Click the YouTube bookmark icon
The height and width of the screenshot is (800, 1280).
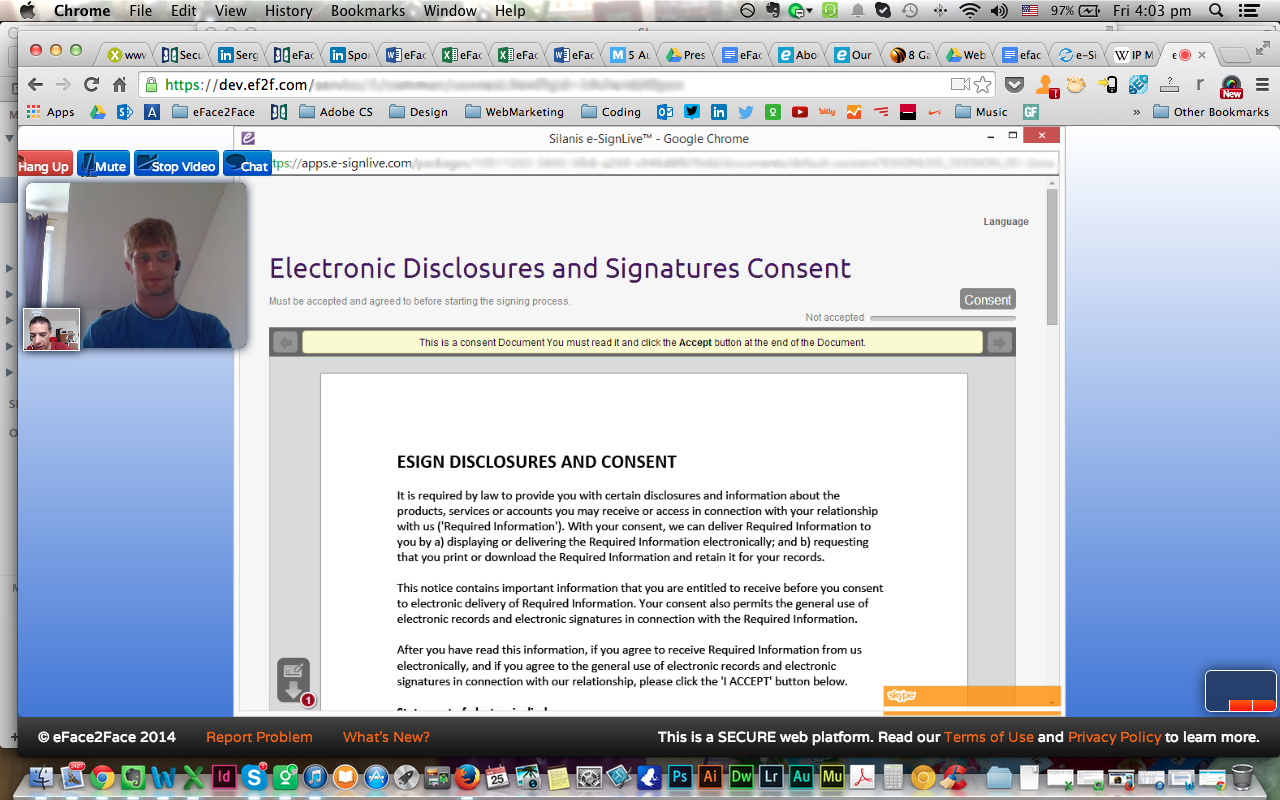(799, 112)
